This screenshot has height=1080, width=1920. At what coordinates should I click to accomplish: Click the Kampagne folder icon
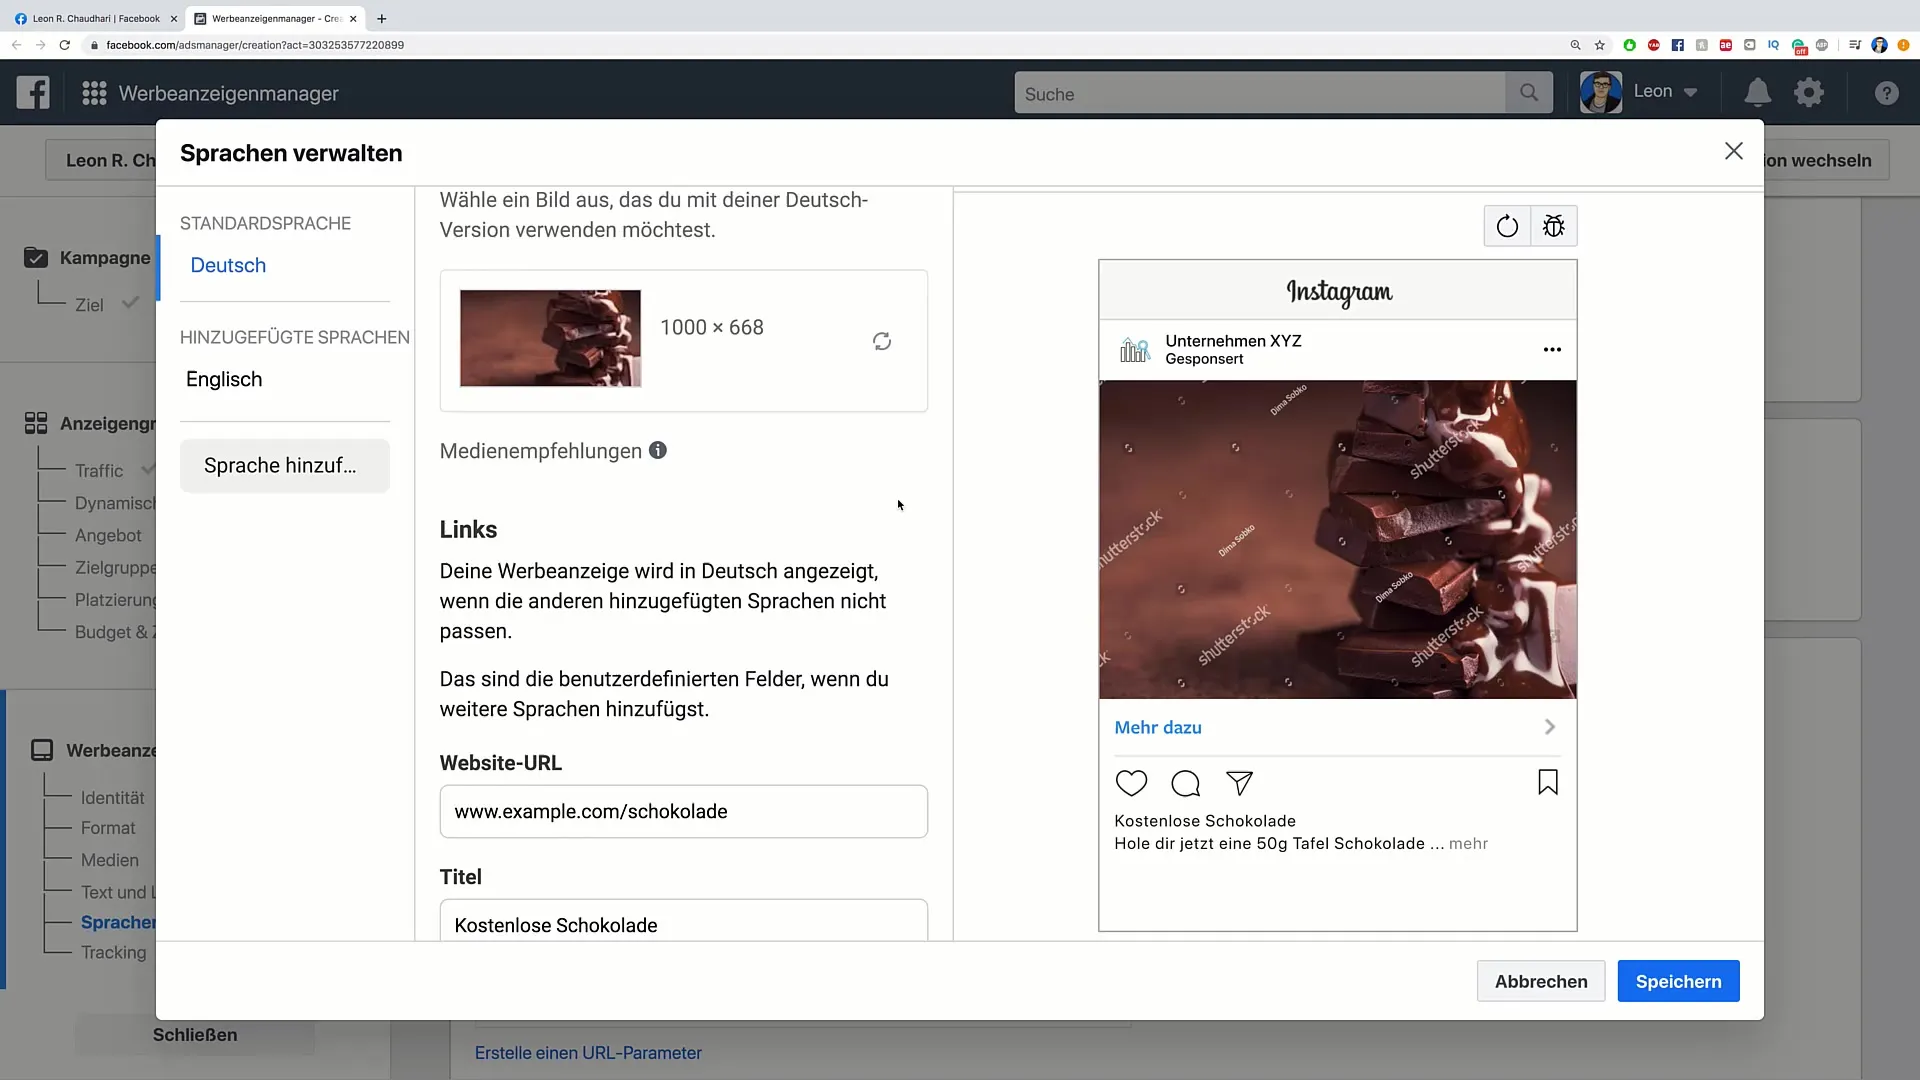[x=35, y=257]
